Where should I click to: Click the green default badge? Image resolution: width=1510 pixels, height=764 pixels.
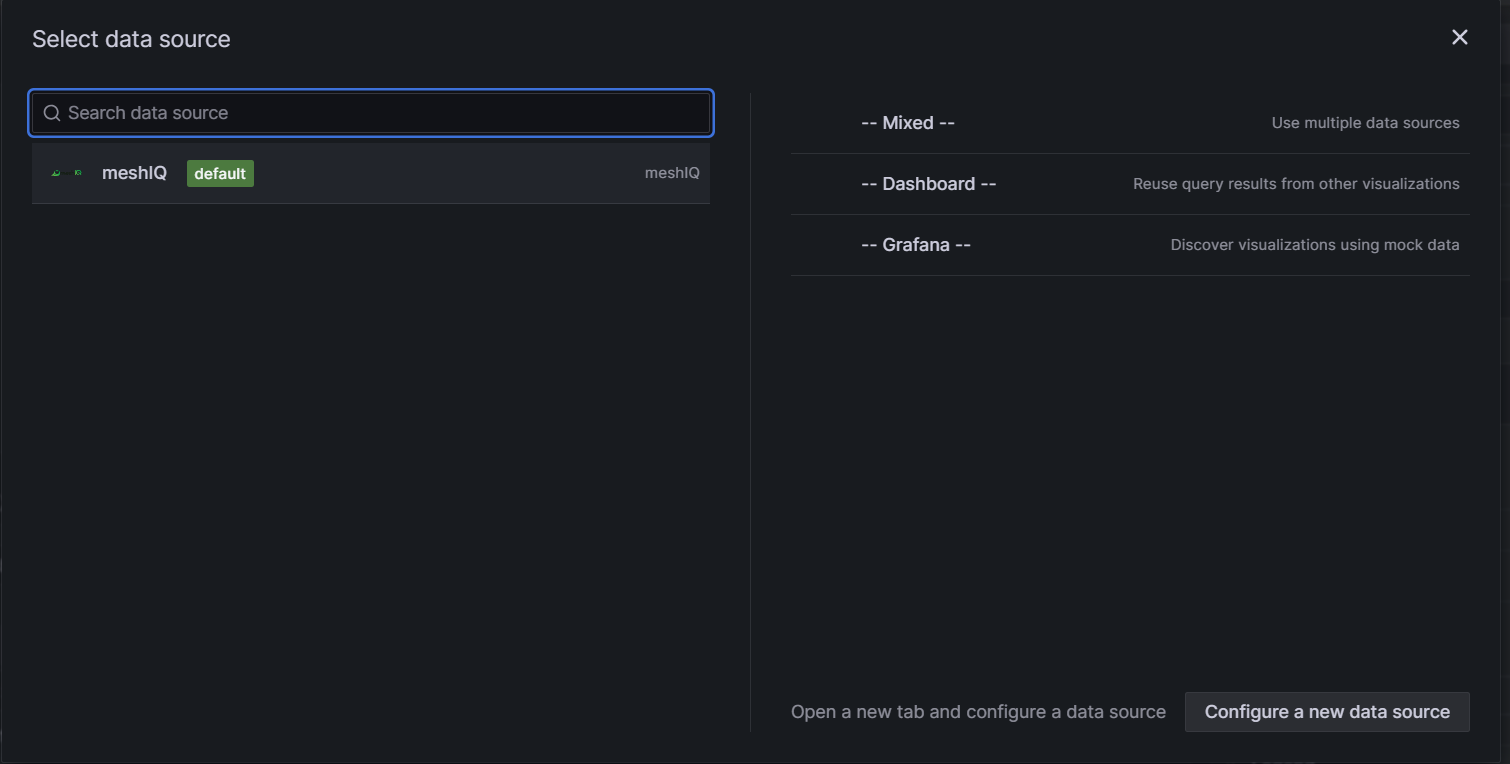220,173
